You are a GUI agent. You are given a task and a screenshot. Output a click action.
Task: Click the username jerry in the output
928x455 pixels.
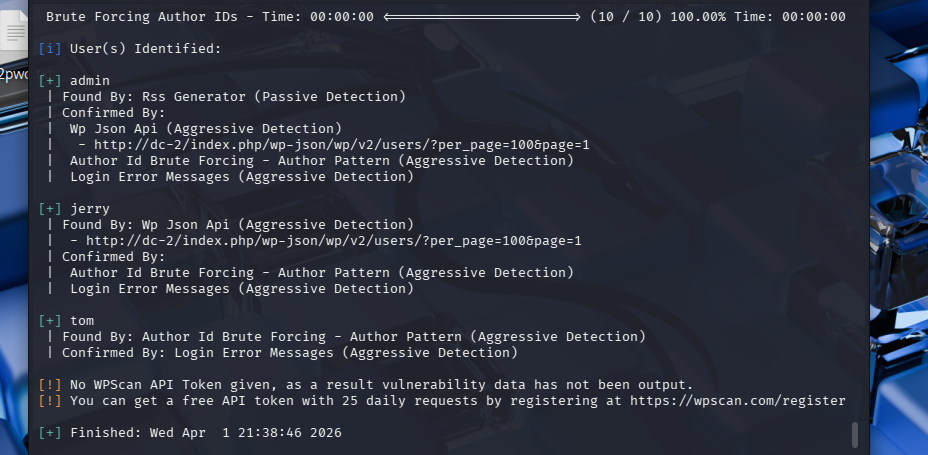coord(90,208)
